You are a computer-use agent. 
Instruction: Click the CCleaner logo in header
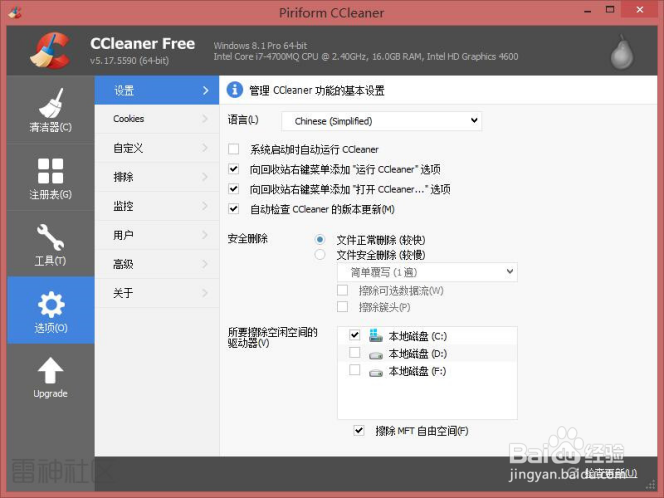(x=50, y=50)
